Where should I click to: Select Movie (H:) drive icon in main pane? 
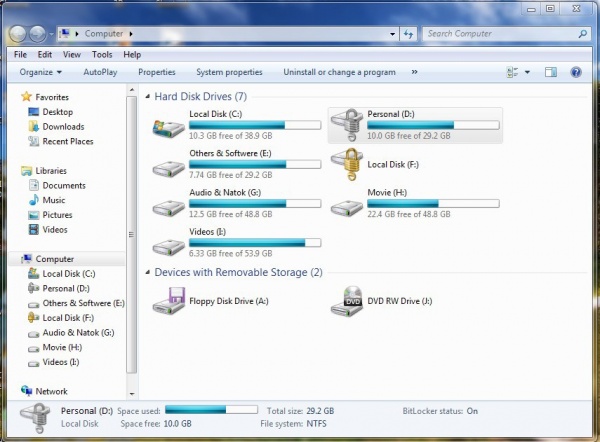coord(347,208)
